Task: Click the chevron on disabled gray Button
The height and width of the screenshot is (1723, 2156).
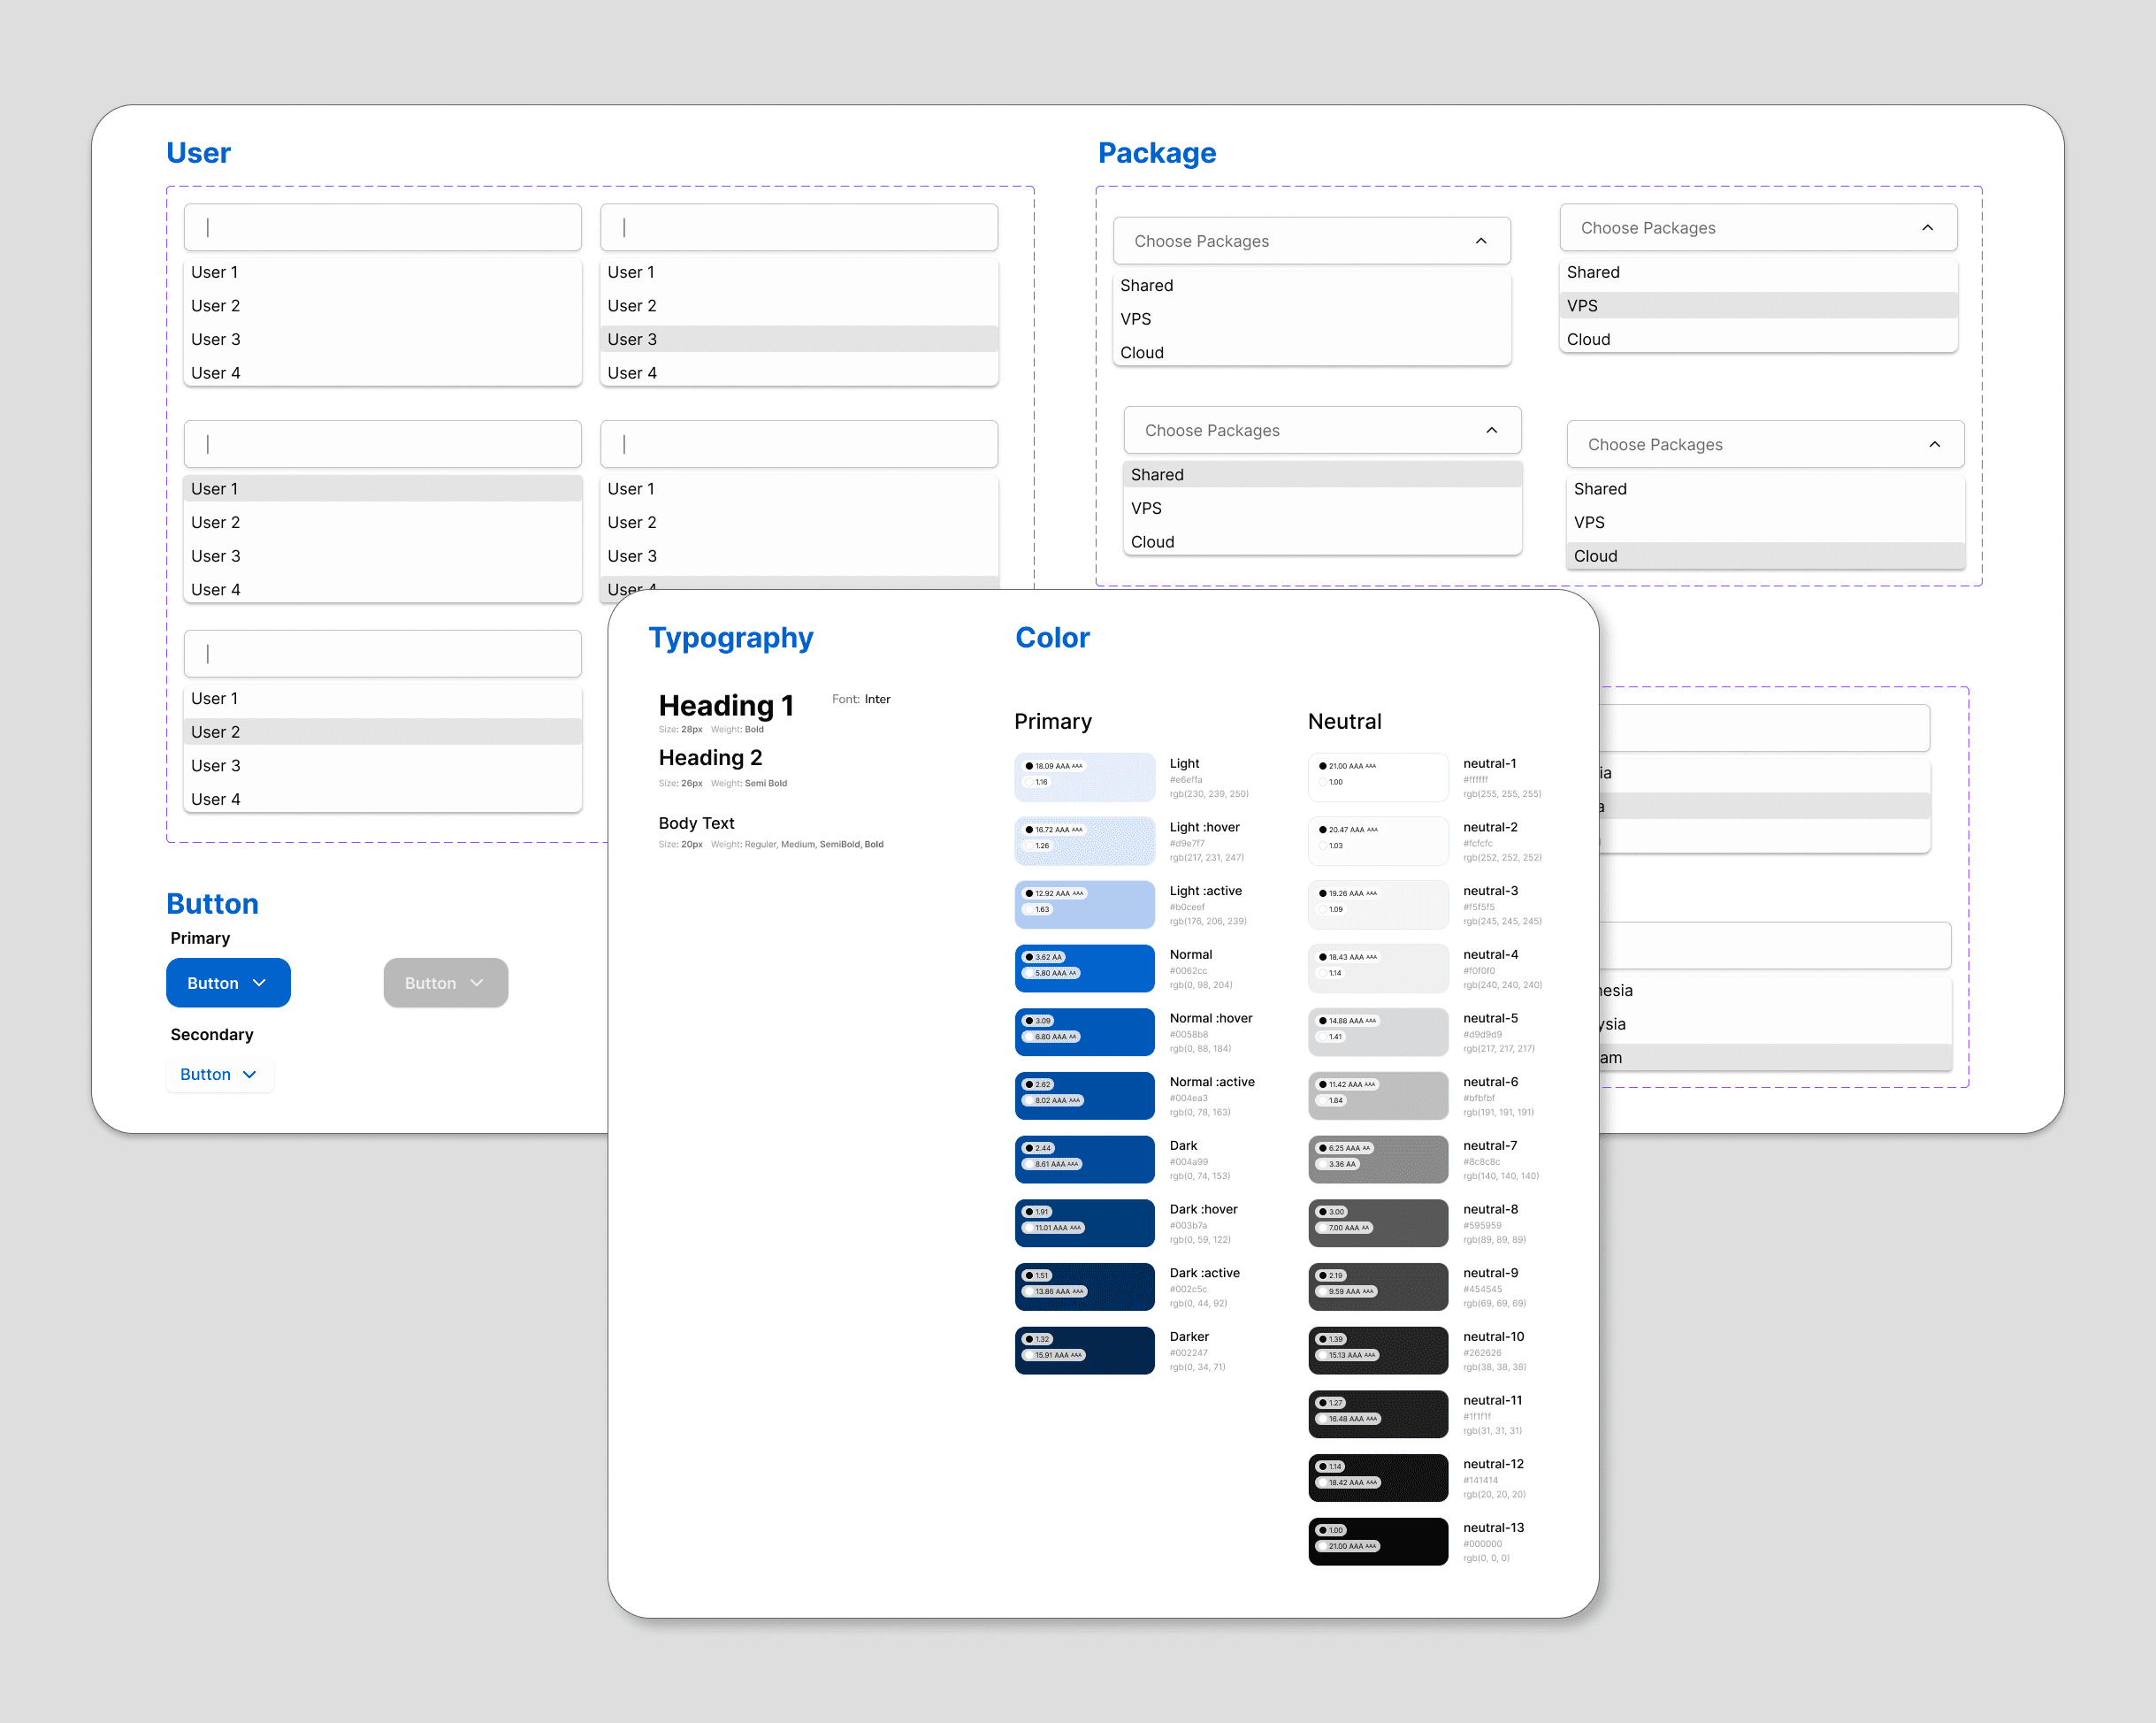Action: 477,983
